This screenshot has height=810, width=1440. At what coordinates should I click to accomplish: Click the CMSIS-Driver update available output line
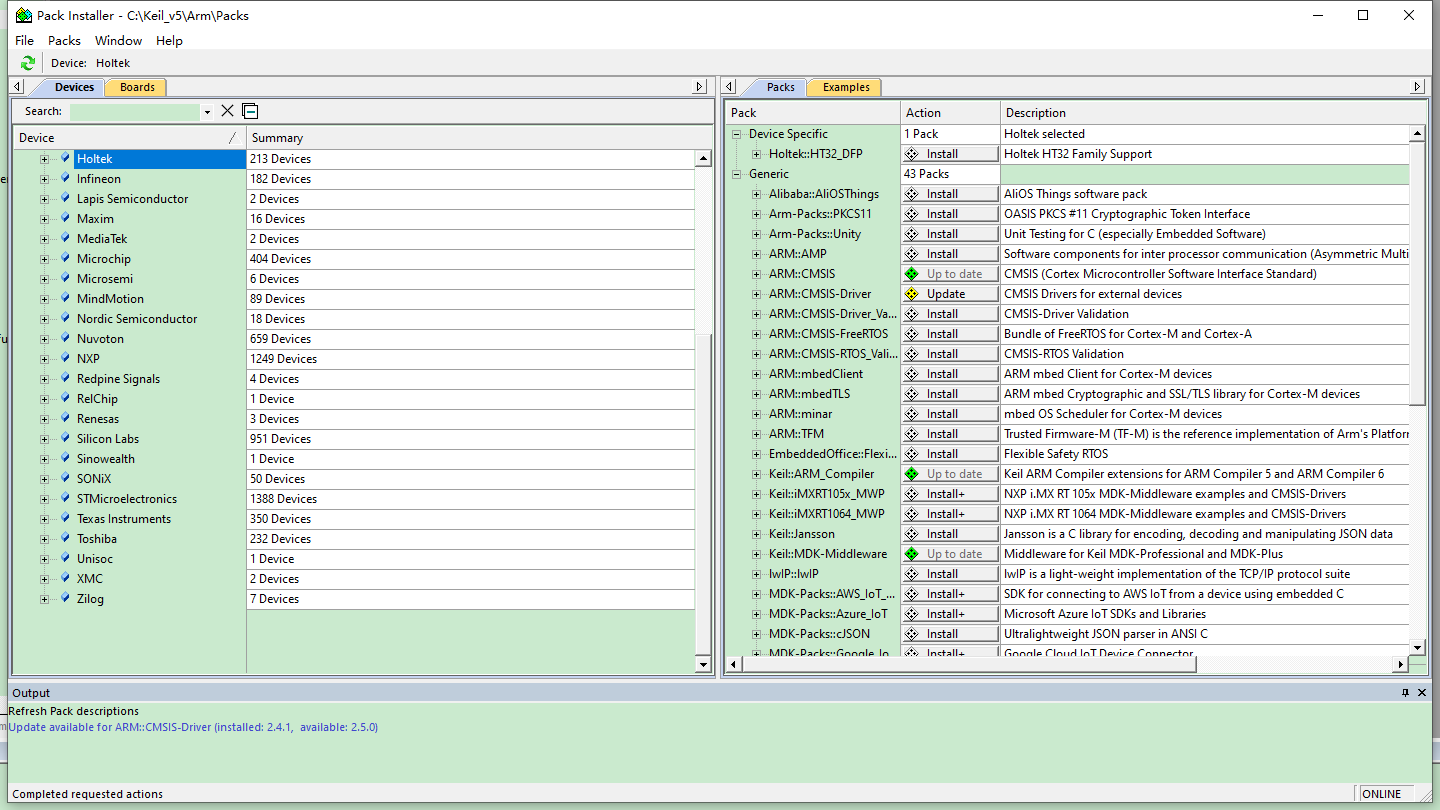tap(193, 727)
